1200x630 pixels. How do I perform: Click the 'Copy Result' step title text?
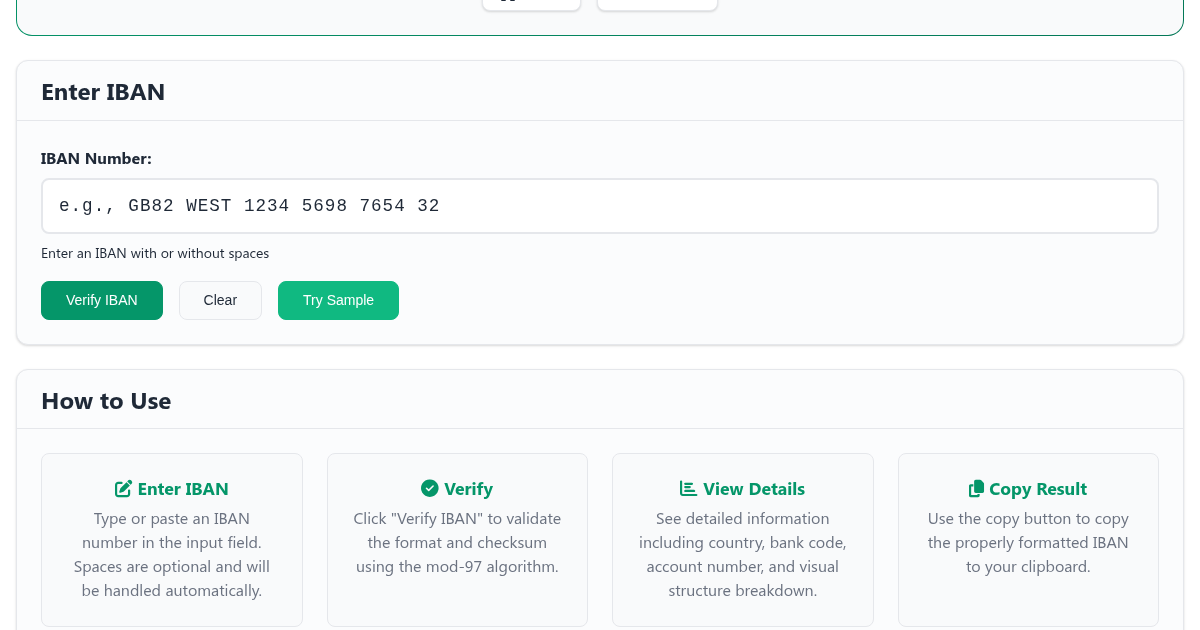click(1038, 489)
